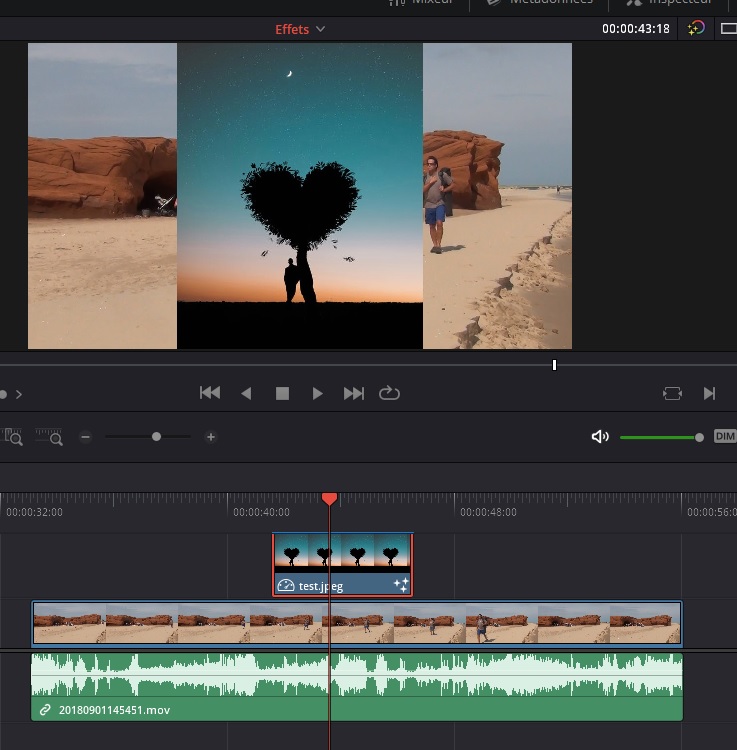Click the speed change icon on test.jpeg

[x=286, y=586]
